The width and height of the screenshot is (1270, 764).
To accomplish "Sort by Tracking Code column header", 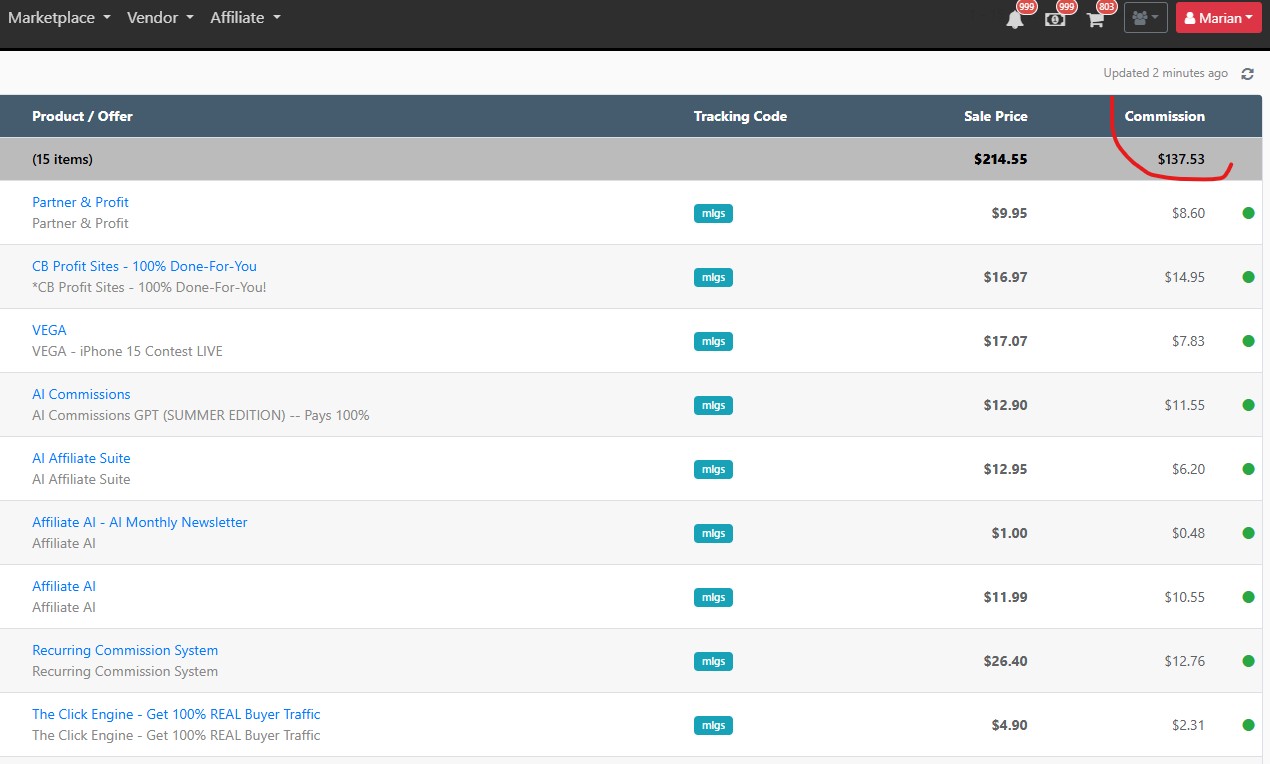I will tap(740, 116).
